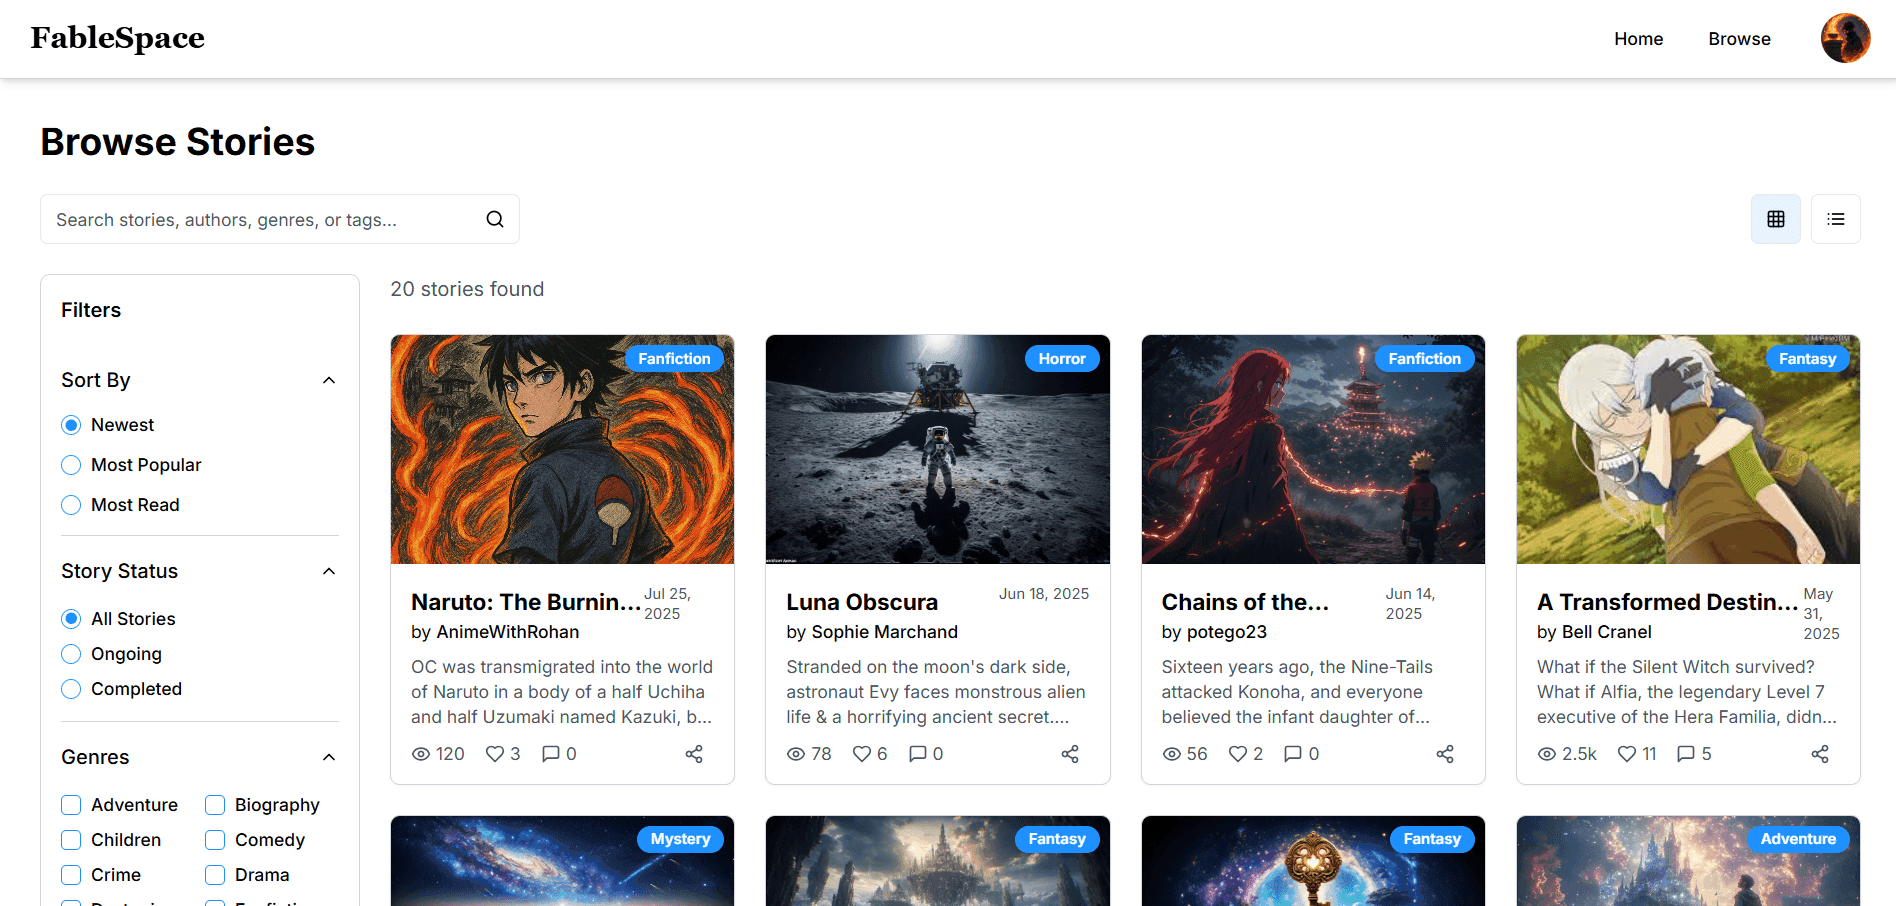Open the Luna Obscura story
The width and height of the screenshot is (1896, 906).
point(861,601)
